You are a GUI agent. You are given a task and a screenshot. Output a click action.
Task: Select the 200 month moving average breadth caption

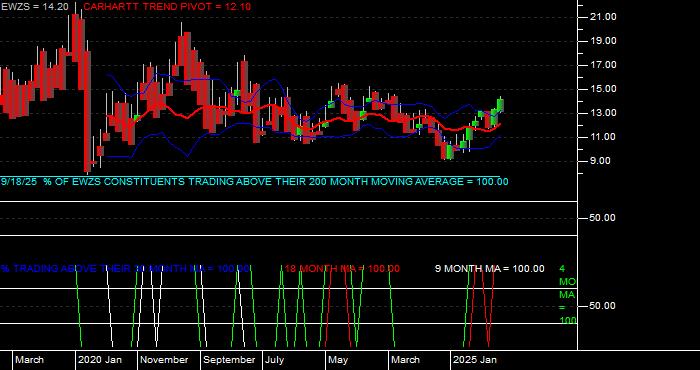(254, 182)
